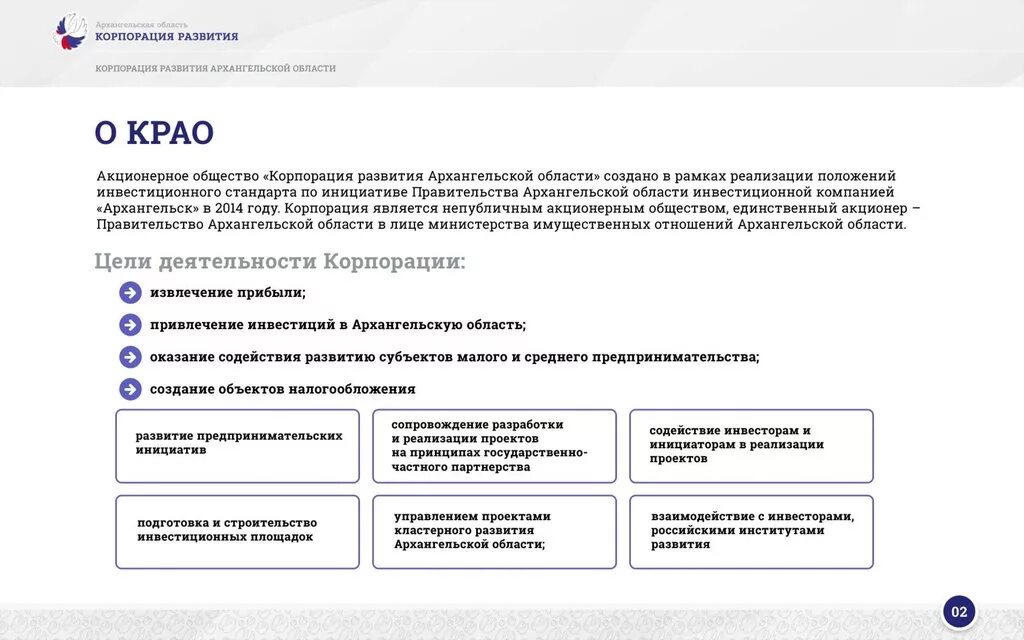The width and height of the screenshot is (1024, 640).
Task: Click the text «создание объектов налогообложения»
Action: (x=283, y=389)
